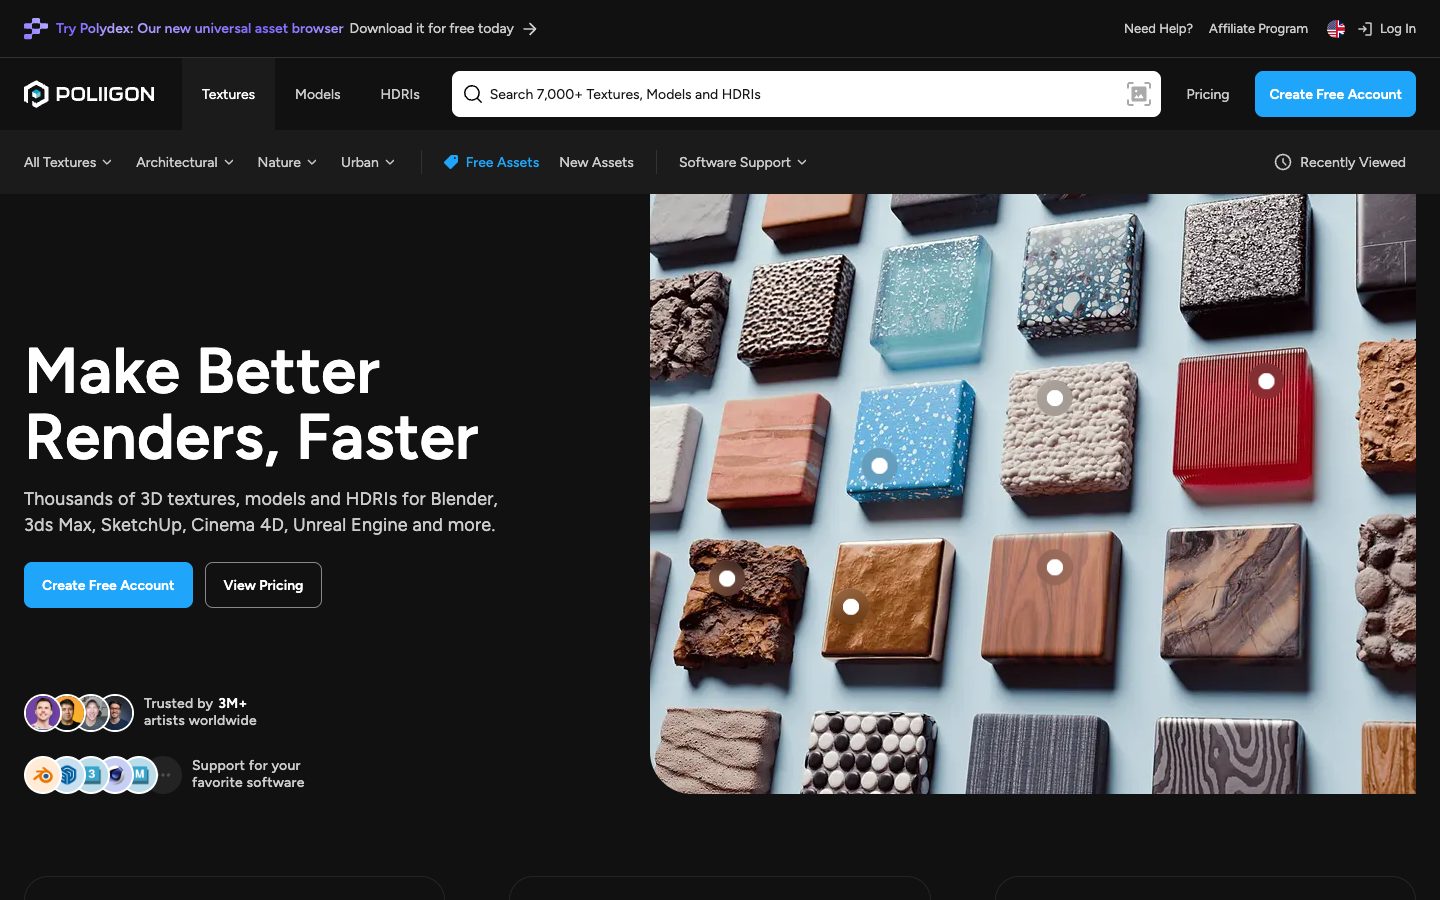1440x900 pixels.
Task: Click the hotspot dot on the brown rock tile
Action: [x=727, y=579]
